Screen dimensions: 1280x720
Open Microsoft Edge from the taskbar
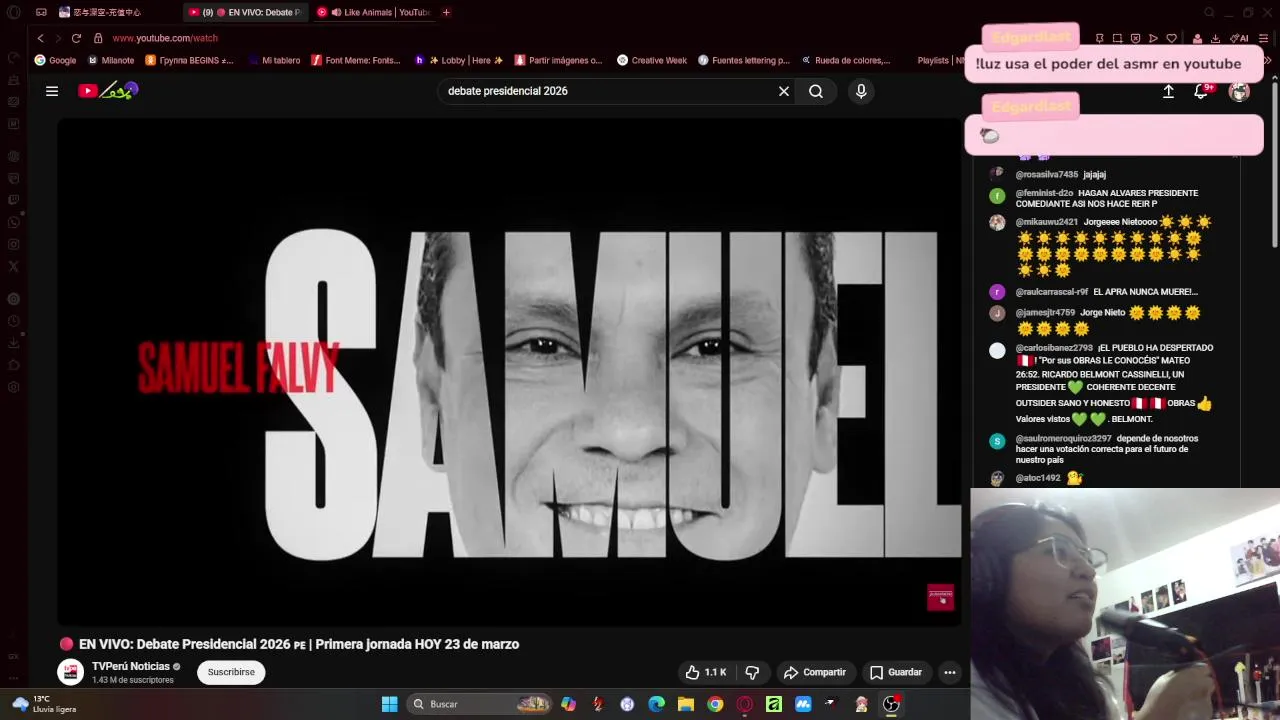coord(656,704)
